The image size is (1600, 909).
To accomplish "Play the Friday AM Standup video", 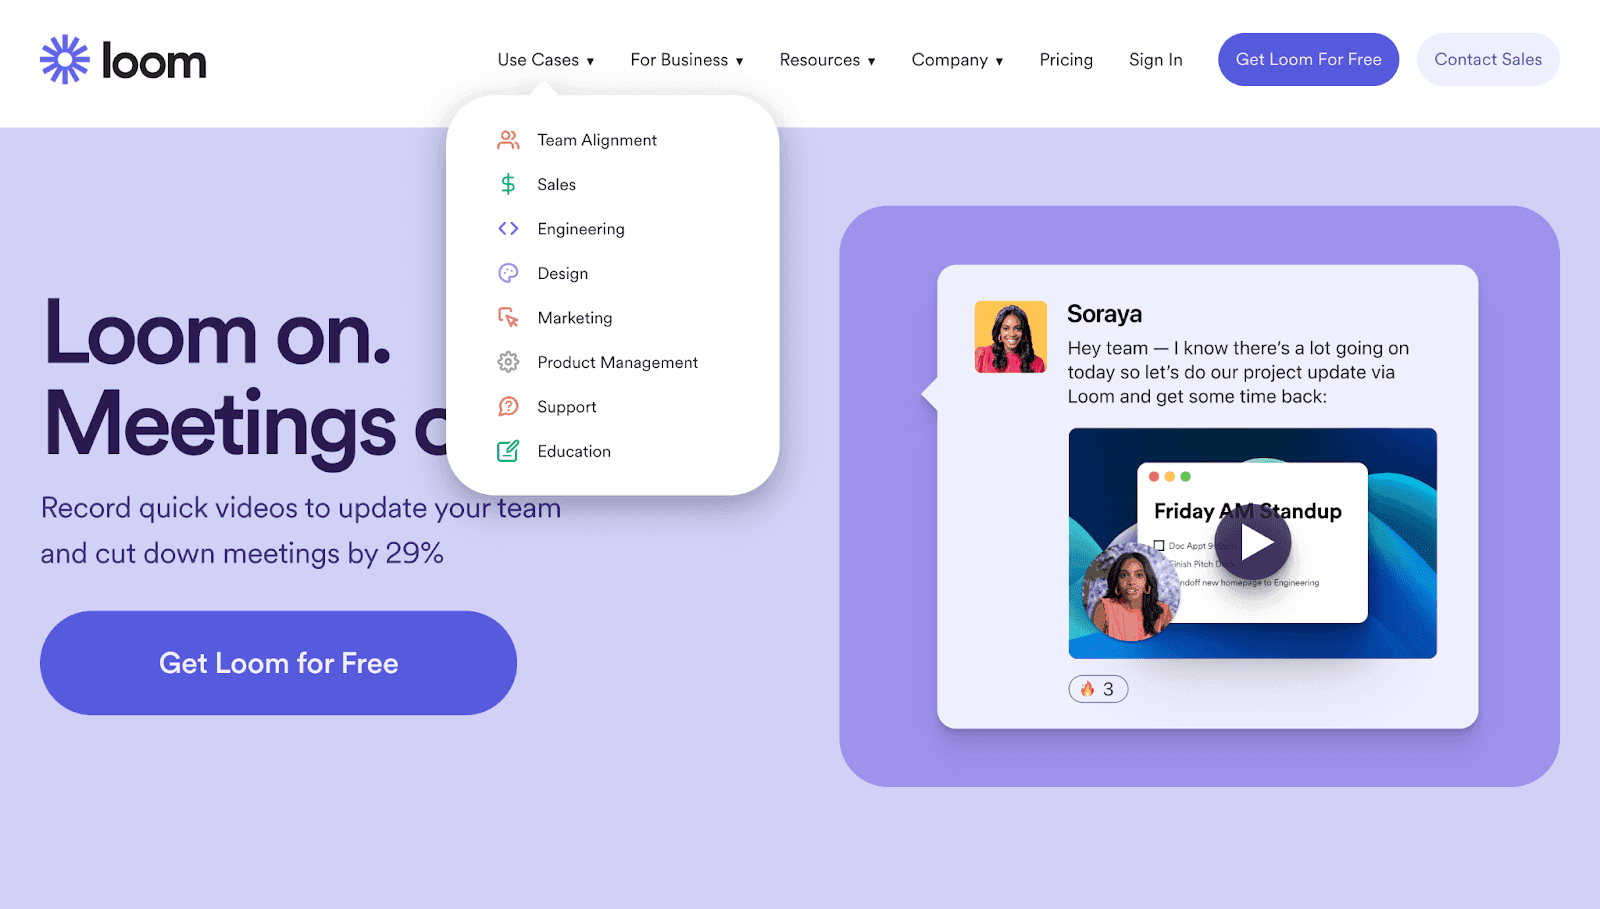I will (x=1255, y=543).
